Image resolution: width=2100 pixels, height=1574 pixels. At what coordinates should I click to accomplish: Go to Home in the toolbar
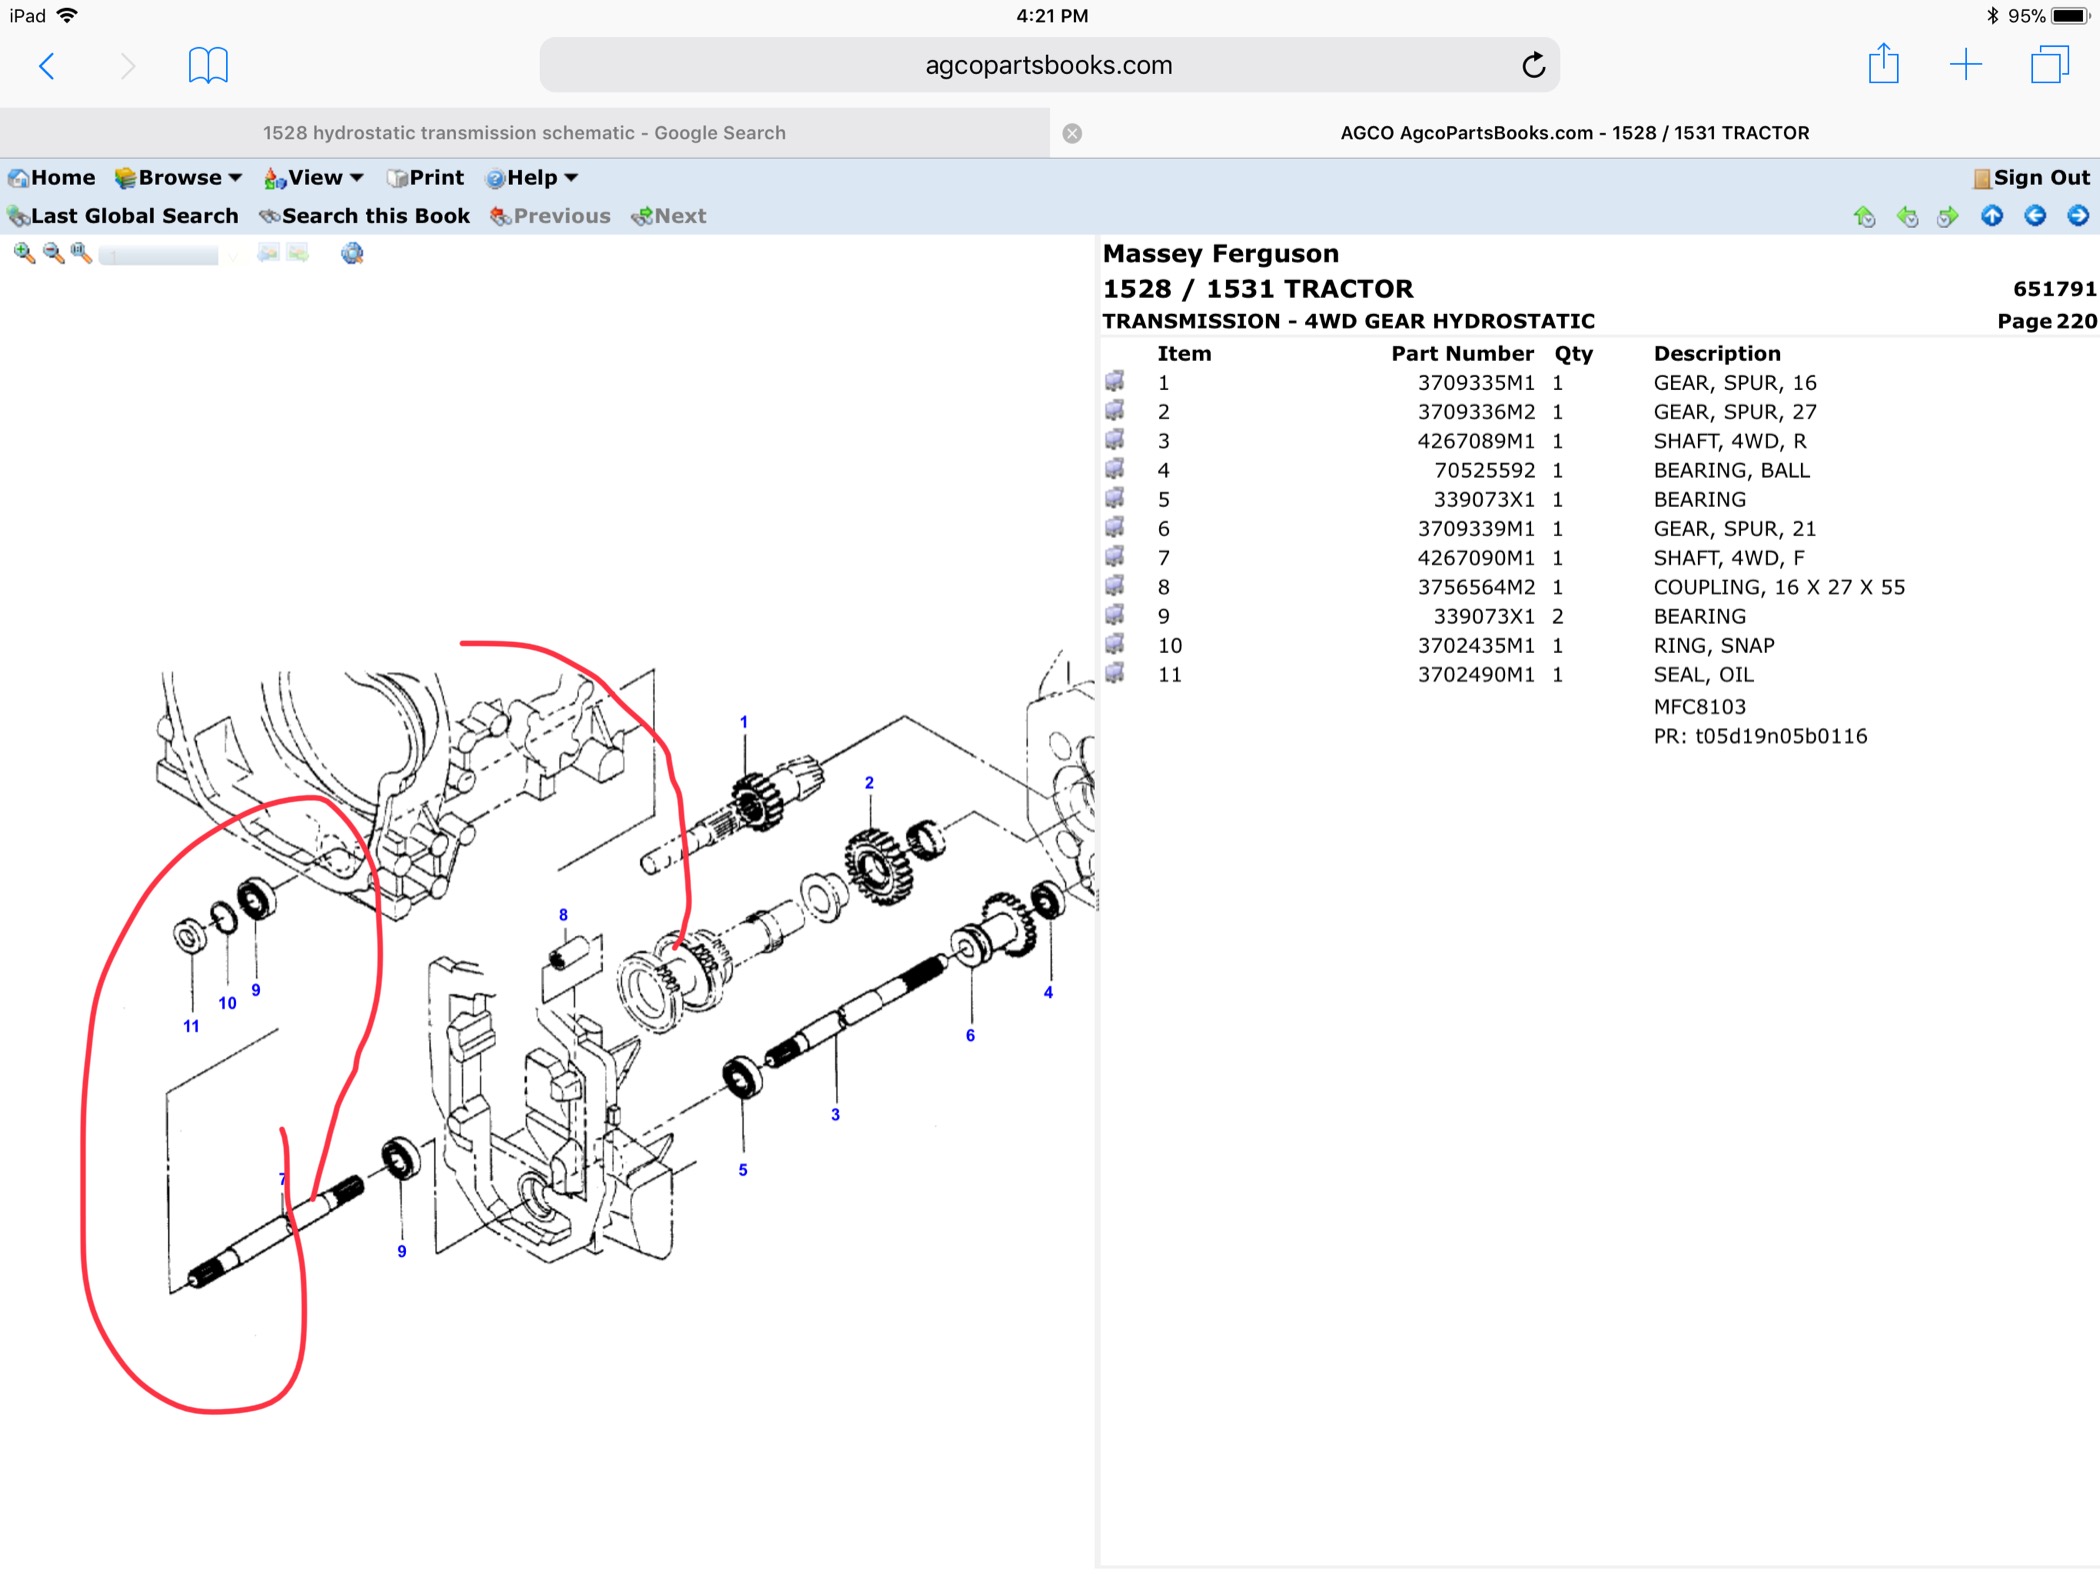[52, 178]
